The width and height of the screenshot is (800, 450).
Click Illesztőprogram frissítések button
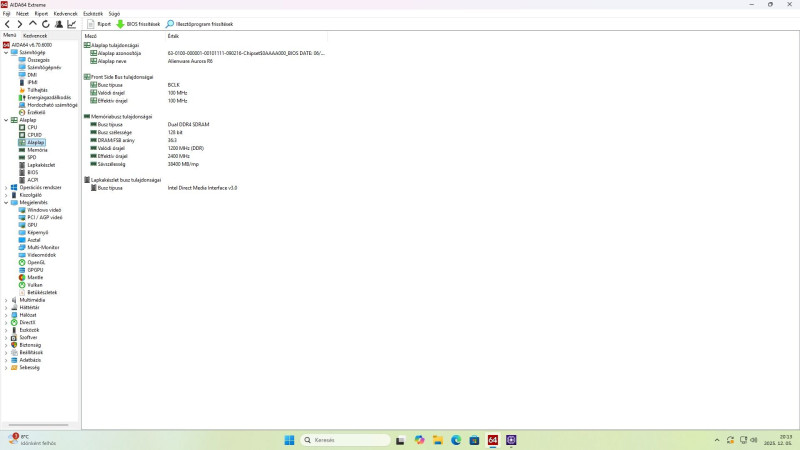199,24
